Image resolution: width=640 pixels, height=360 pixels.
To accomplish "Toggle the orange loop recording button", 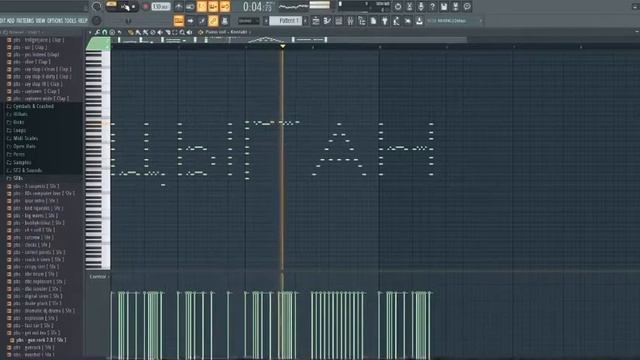I will [x=225, y=7].
